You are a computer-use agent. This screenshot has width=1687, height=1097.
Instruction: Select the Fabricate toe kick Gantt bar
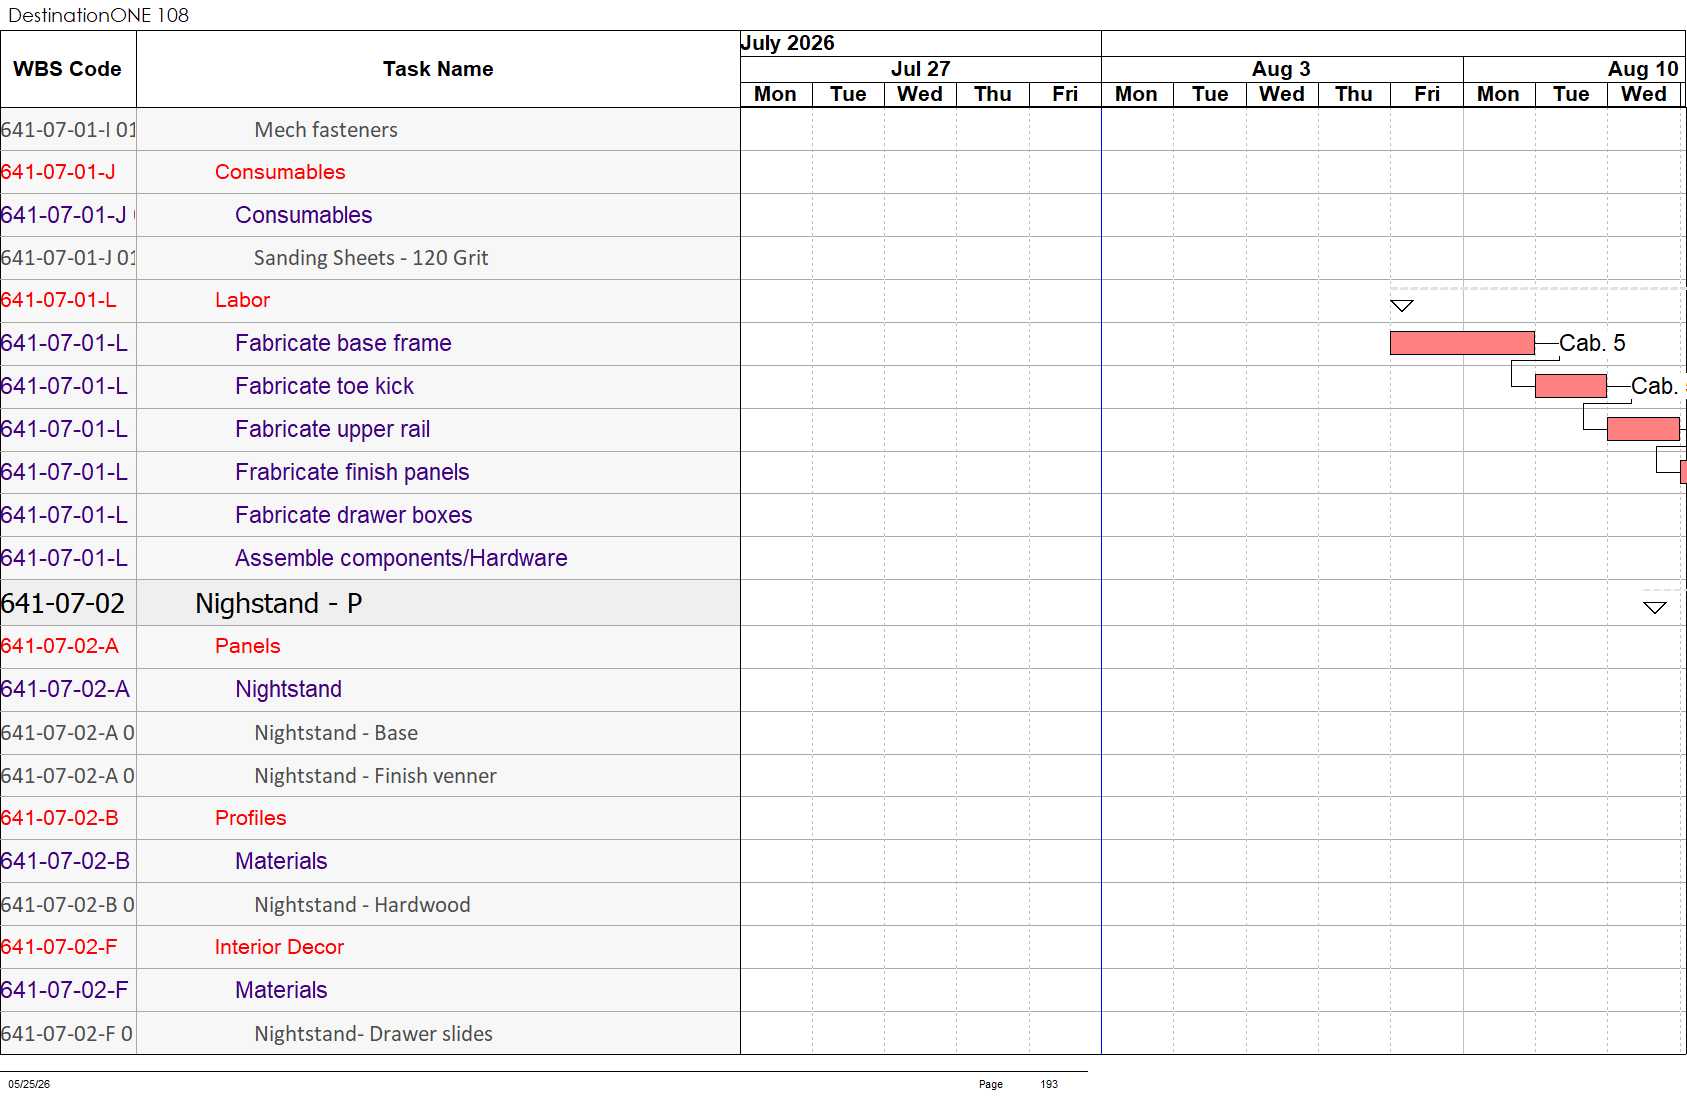click(x=1571, y=386)
